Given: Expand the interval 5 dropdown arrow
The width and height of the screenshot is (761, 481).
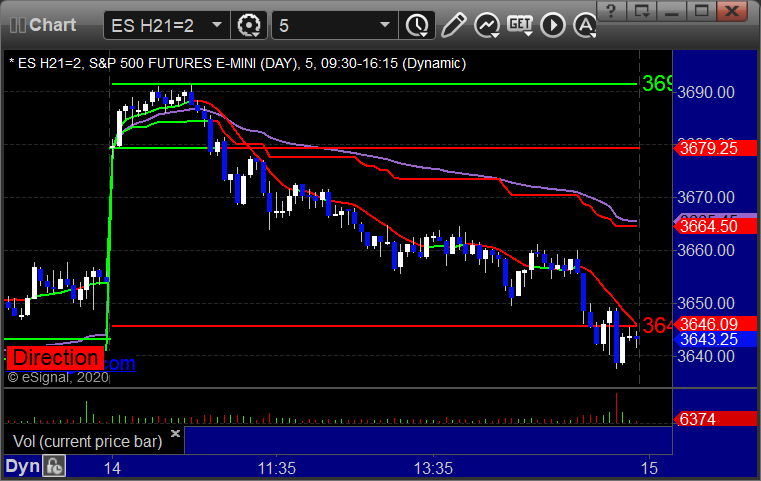Looking at the screenshot, I should 385,25.
